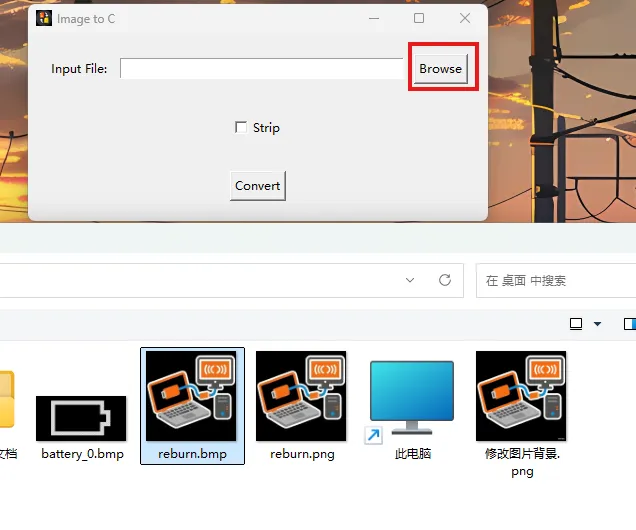Click the Convert button
Screen dimensions: 636x530
[x=258, y=186]
